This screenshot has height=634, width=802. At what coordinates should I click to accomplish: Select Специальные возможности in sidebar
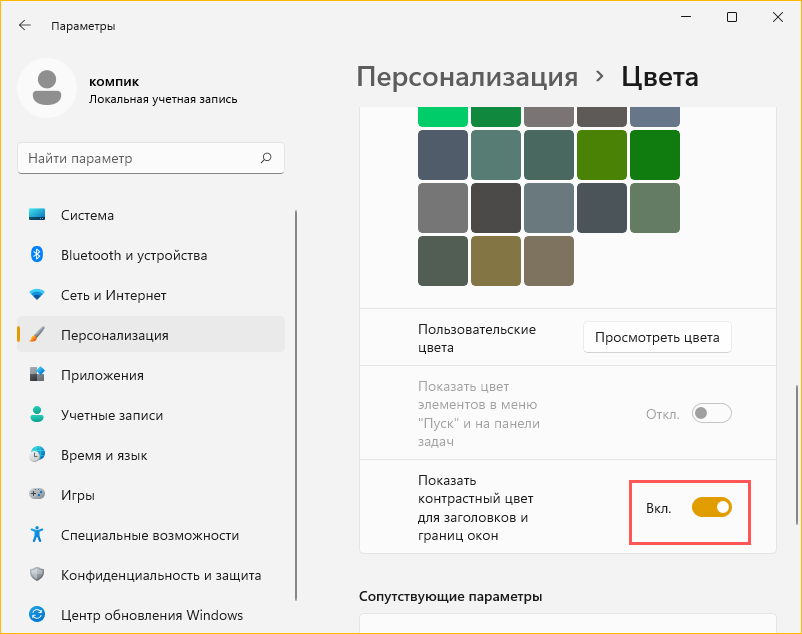click(x=151, y=535)
